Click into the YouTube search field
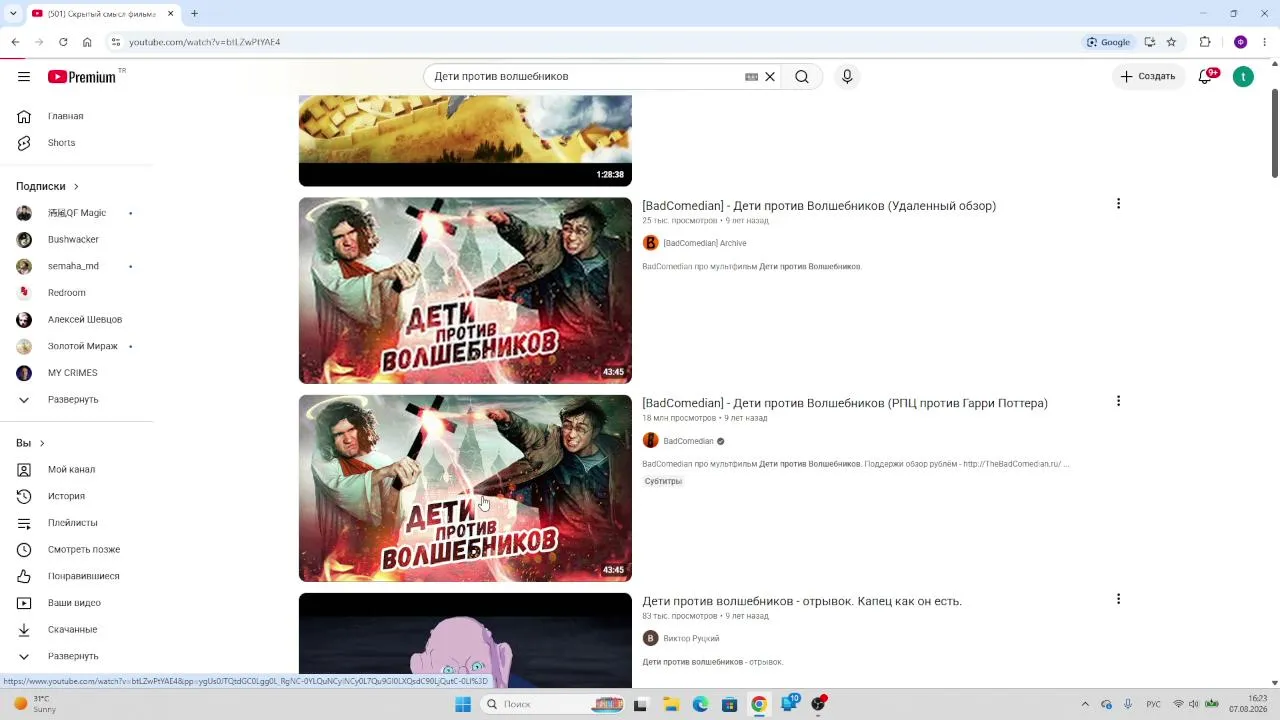Viewport: 1280px width, 720px height. (x=587, y=77)
